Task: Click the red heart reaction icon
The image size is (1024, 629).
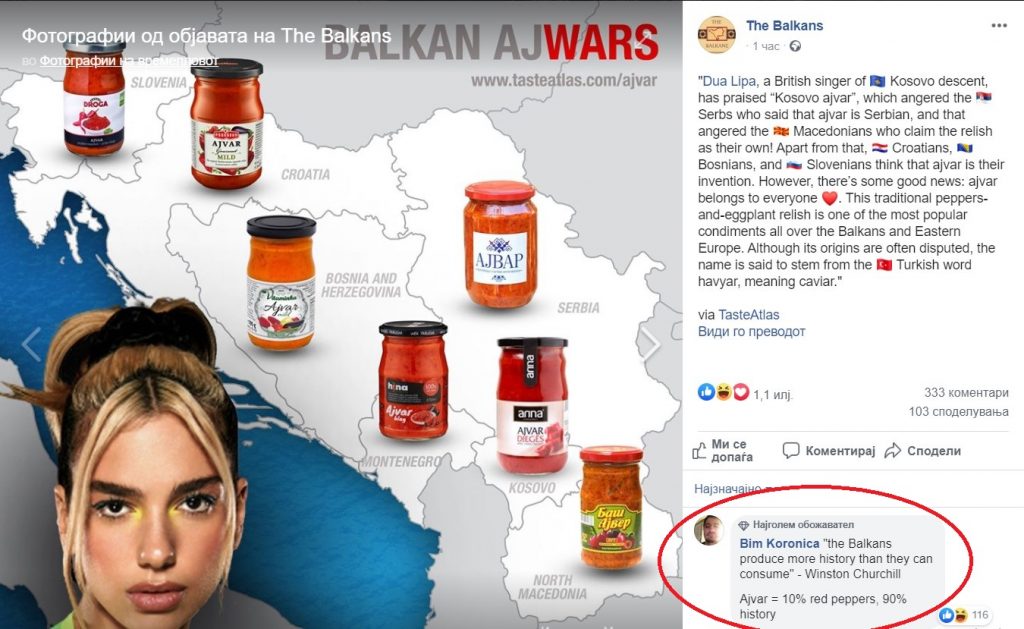Action: pos(741,392)
